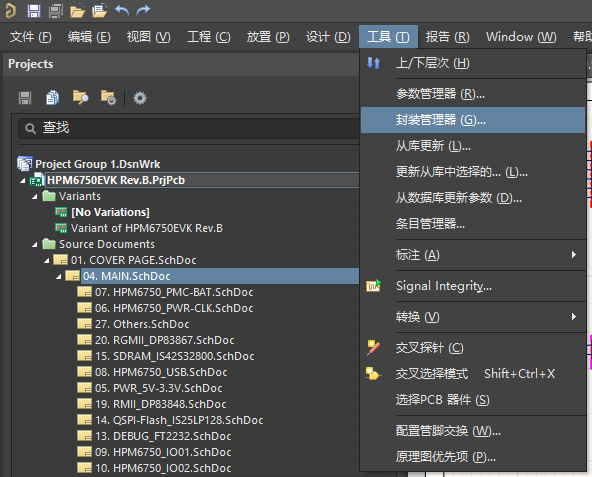Select 更新从库中选择的... (L)... entry
The width and height of the screenshot is (592, 477).
tap(473, 172)
